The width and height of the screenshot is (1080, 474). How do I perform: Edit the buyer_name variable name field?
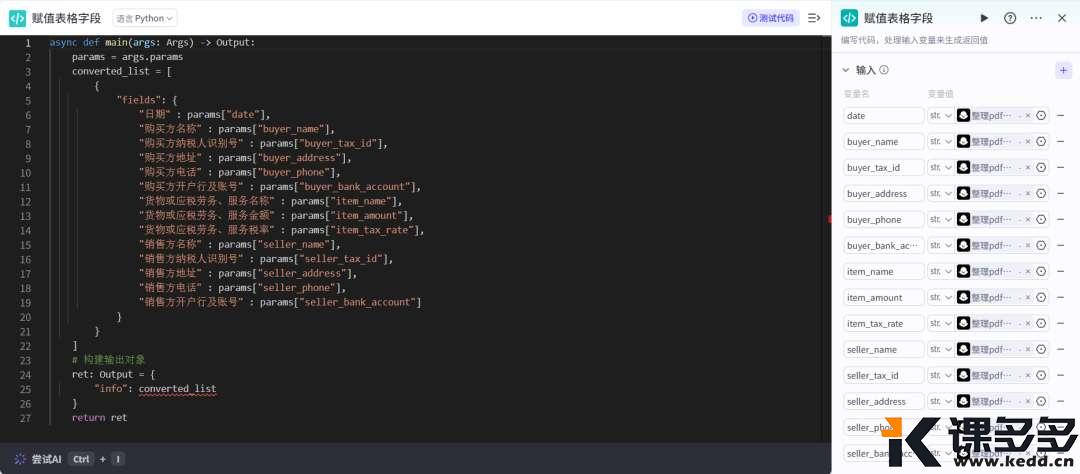(884, 141)
